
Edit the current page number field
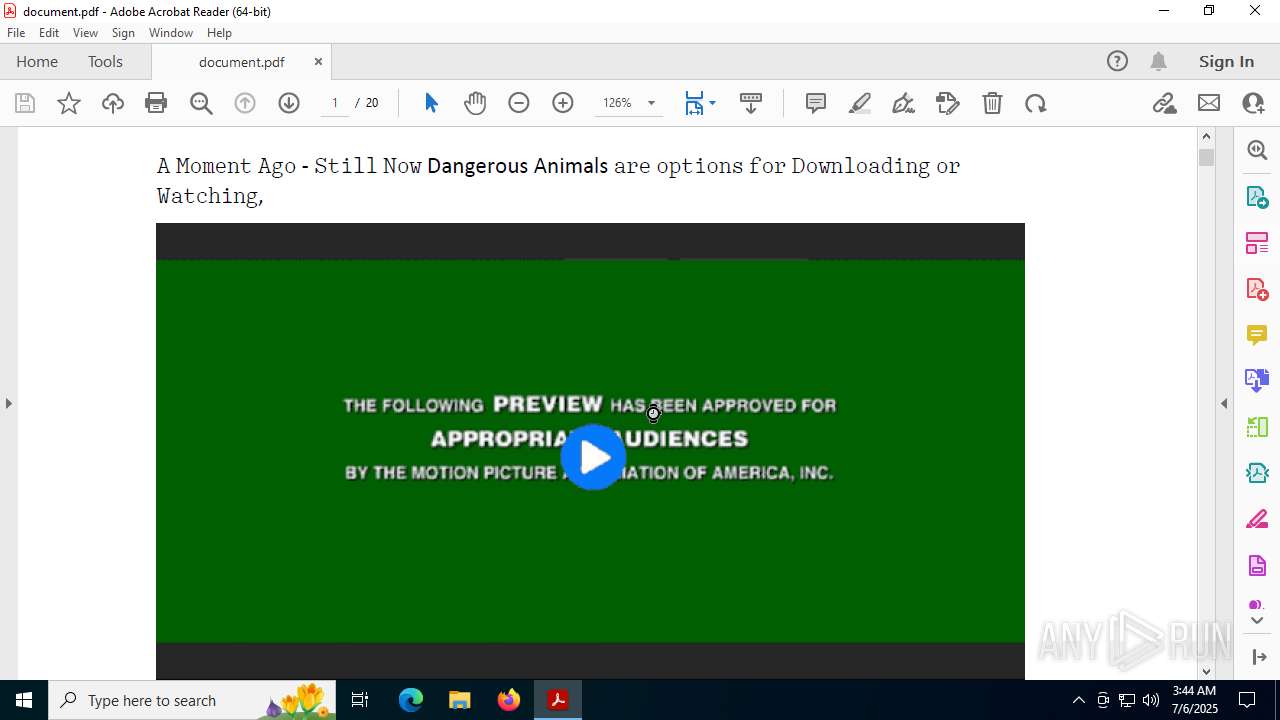[335, 103]
